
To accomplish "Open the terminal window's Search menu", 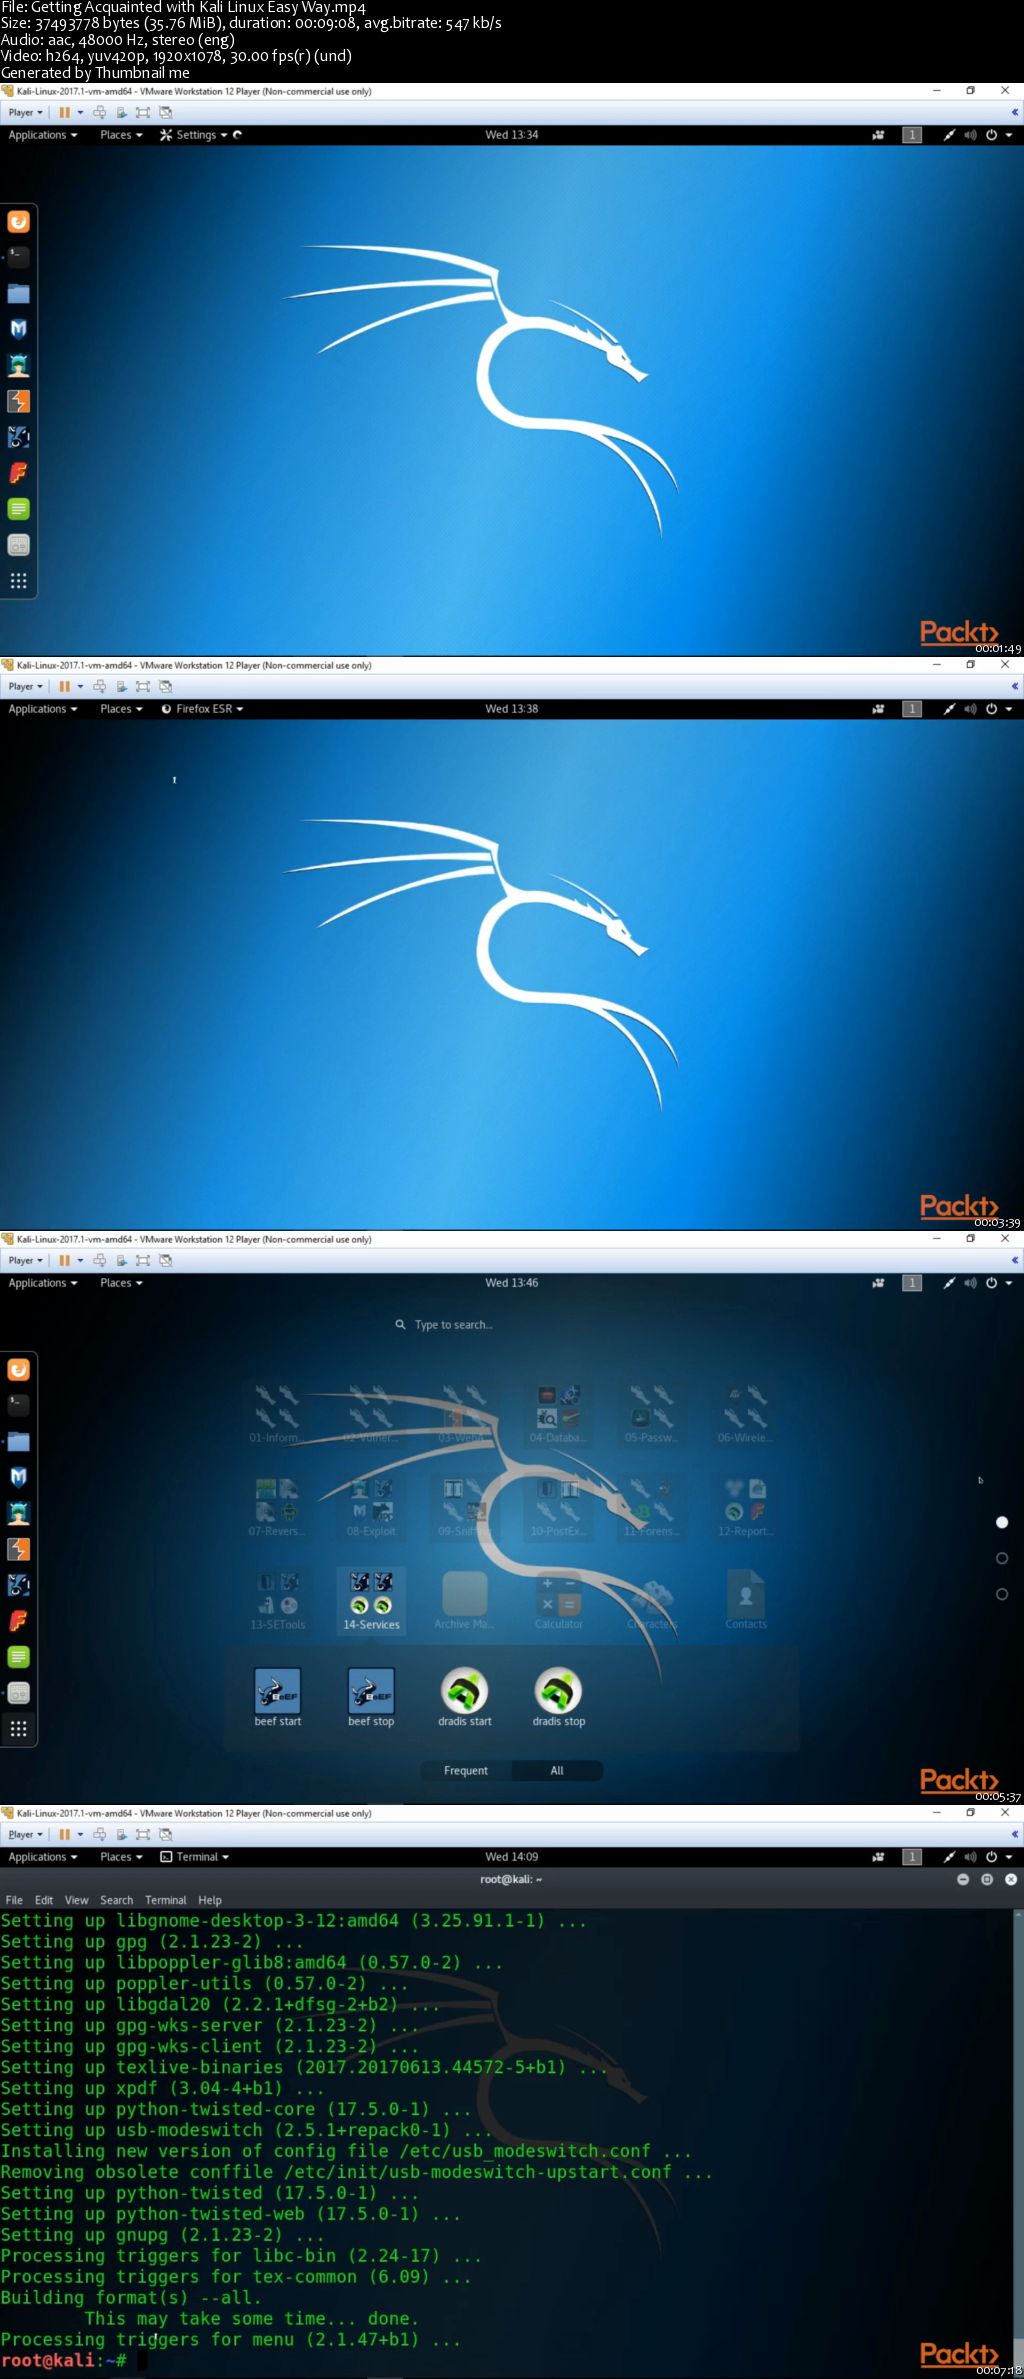I will [116, 1900].
